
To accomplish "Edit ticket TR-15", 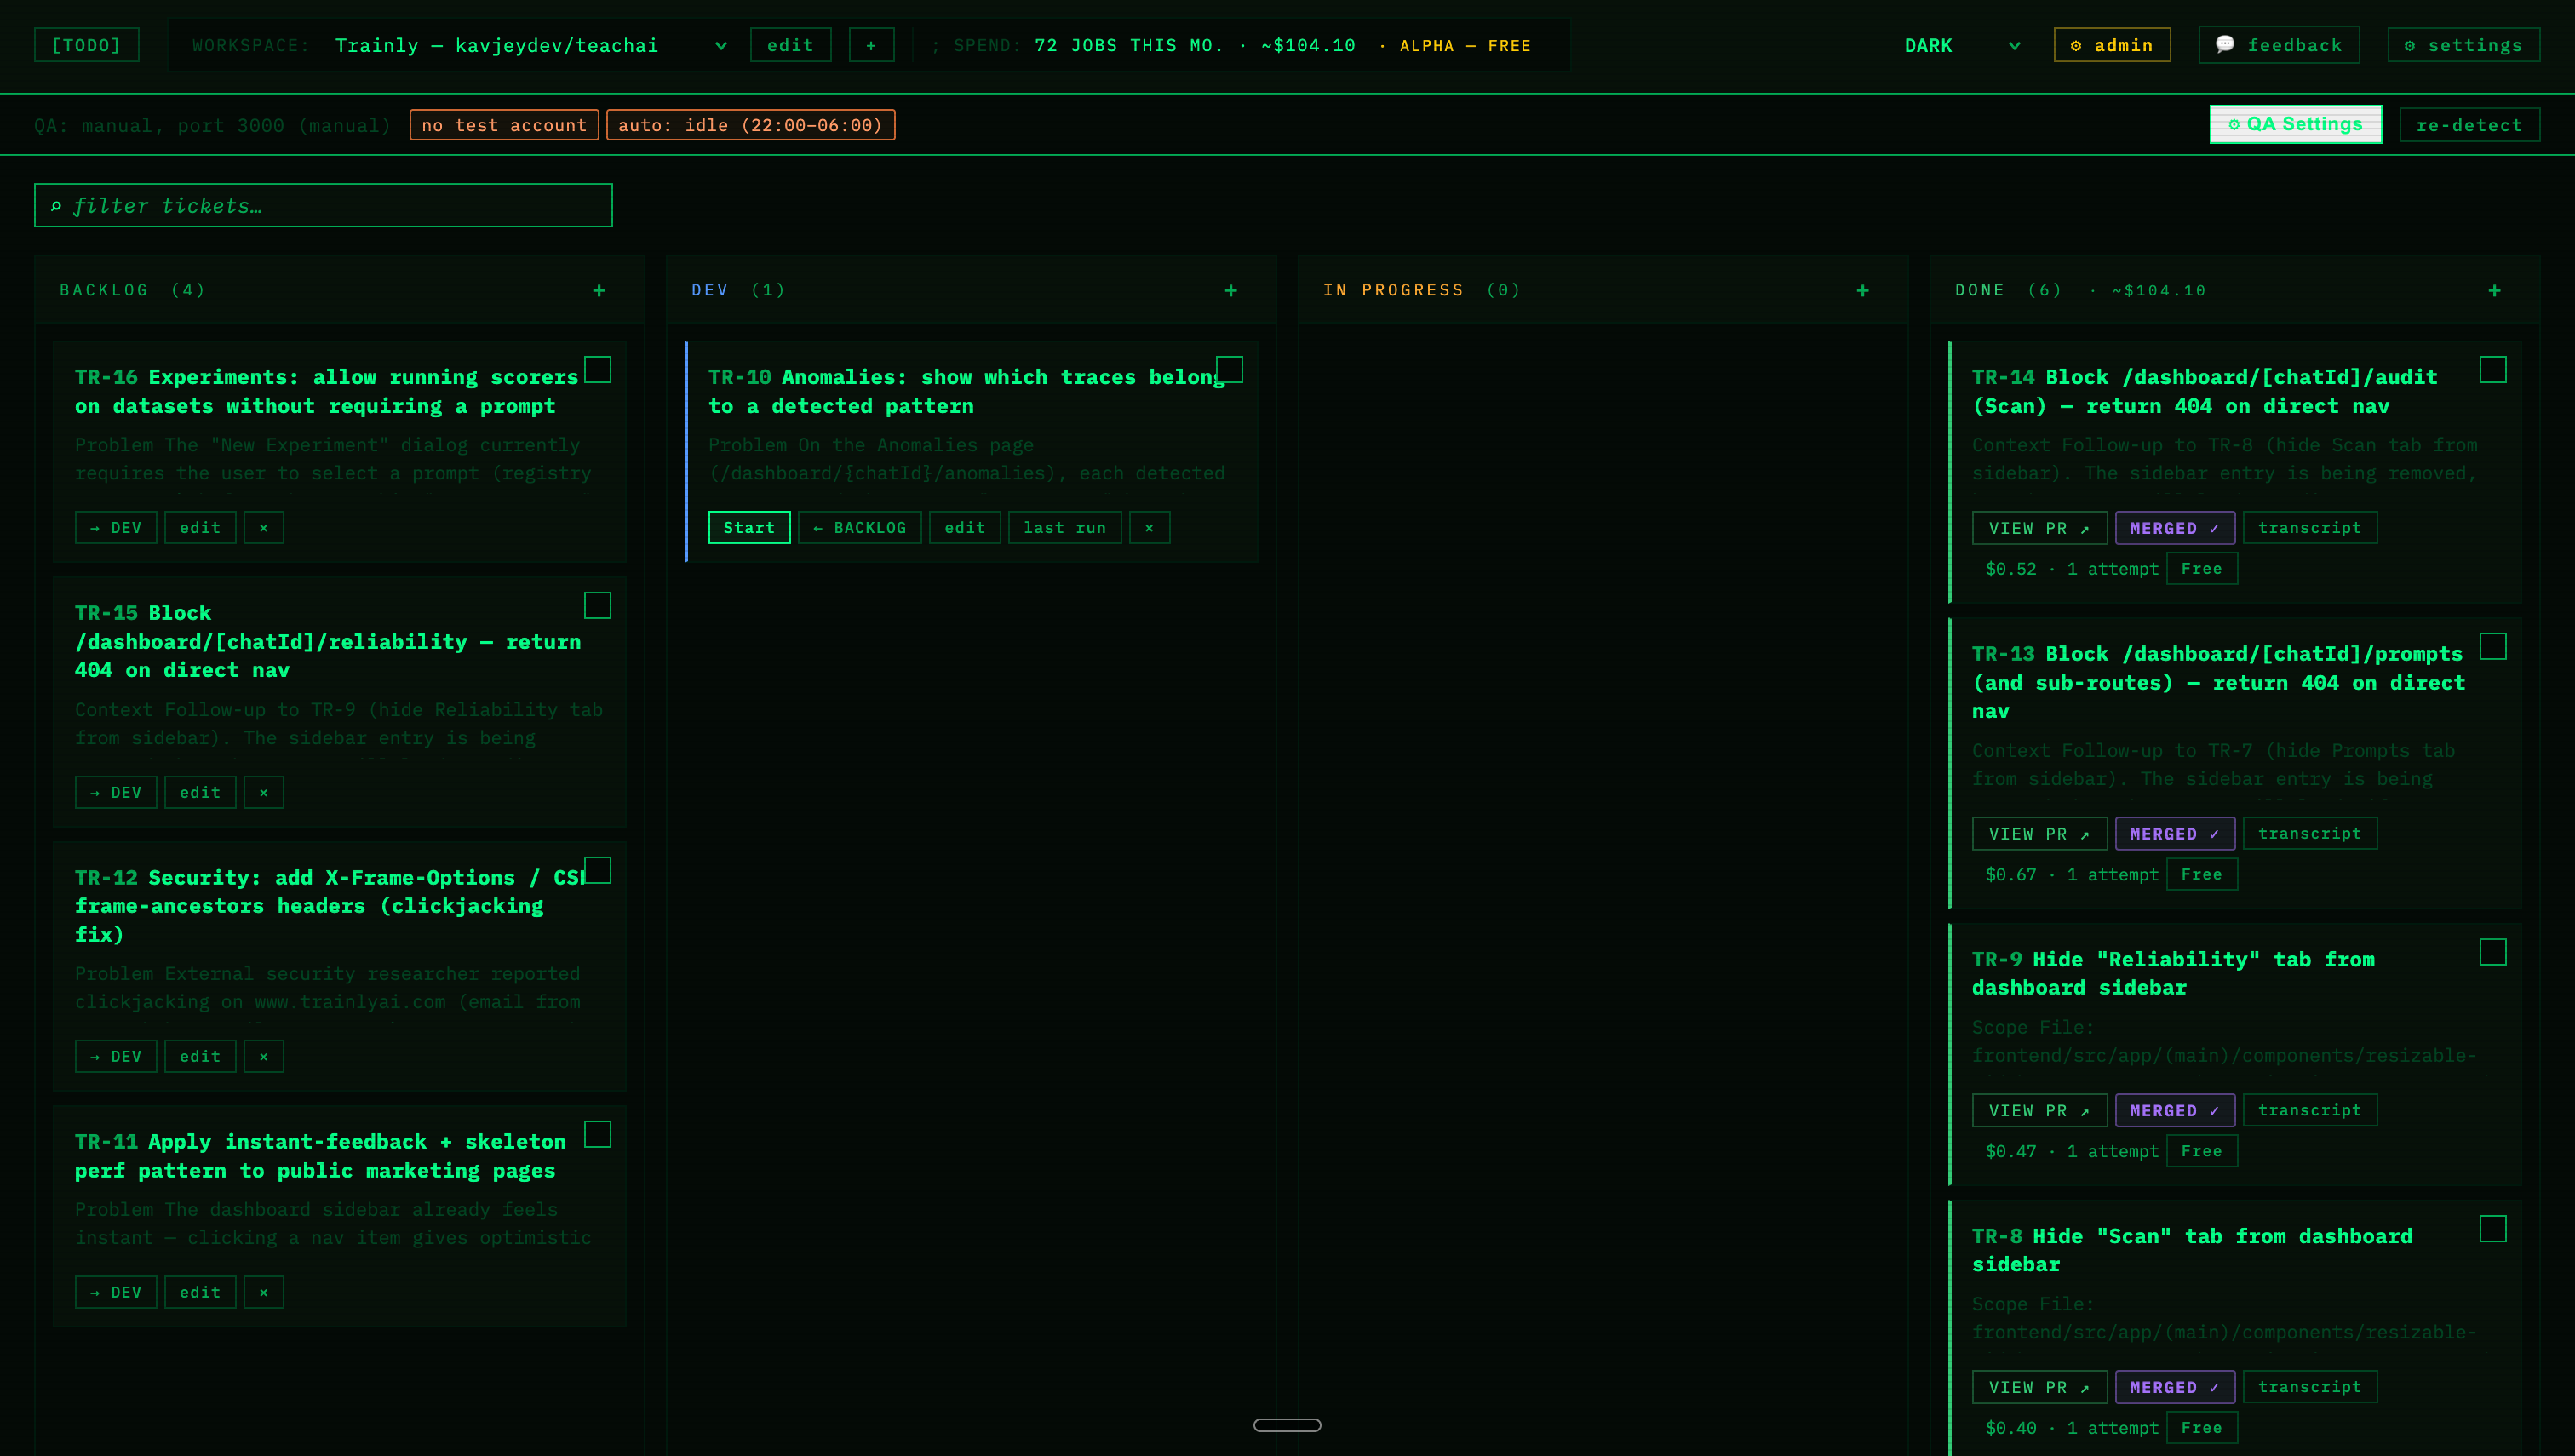I will [201, 792].
